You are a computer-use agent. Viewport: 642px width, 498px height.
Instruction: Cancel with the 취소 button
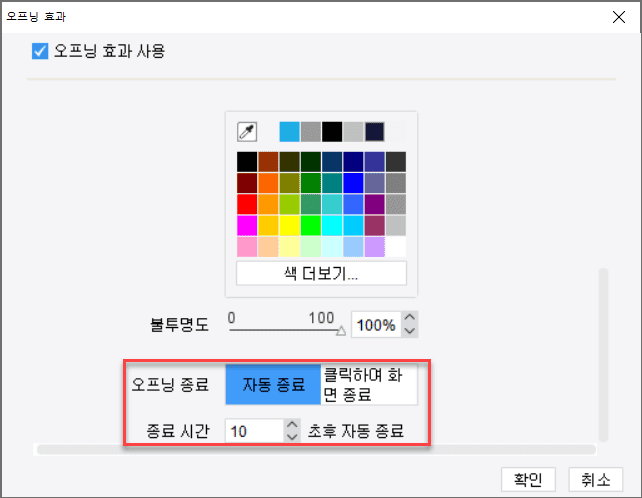tap(596, 479)
